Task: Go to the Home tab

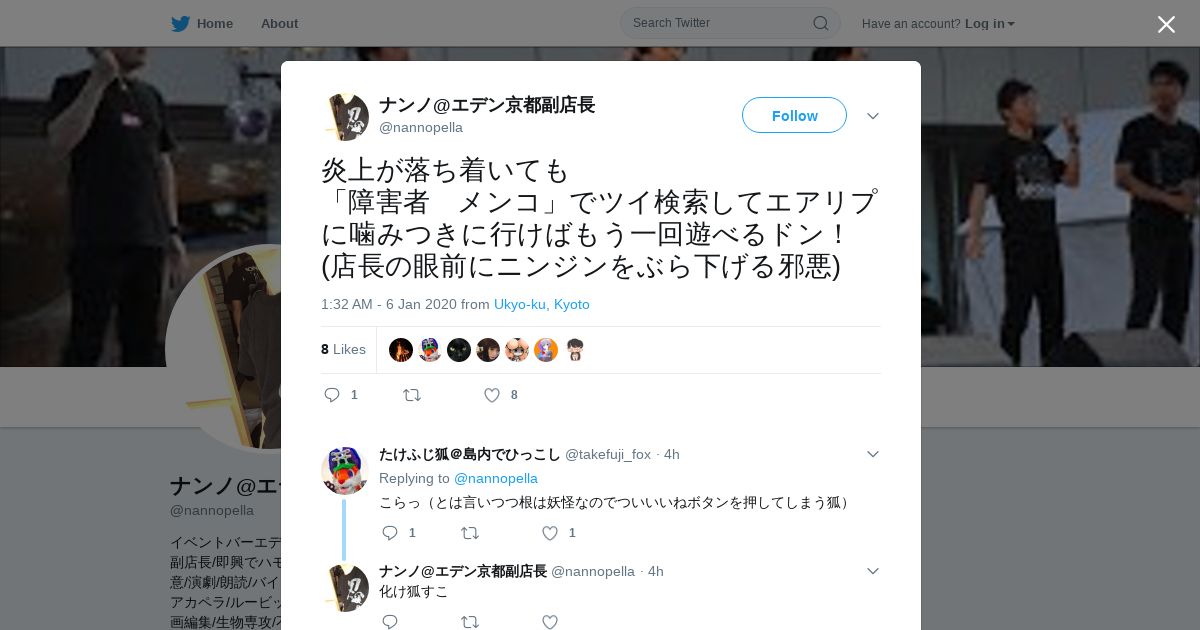Action: tap(214, 23)
